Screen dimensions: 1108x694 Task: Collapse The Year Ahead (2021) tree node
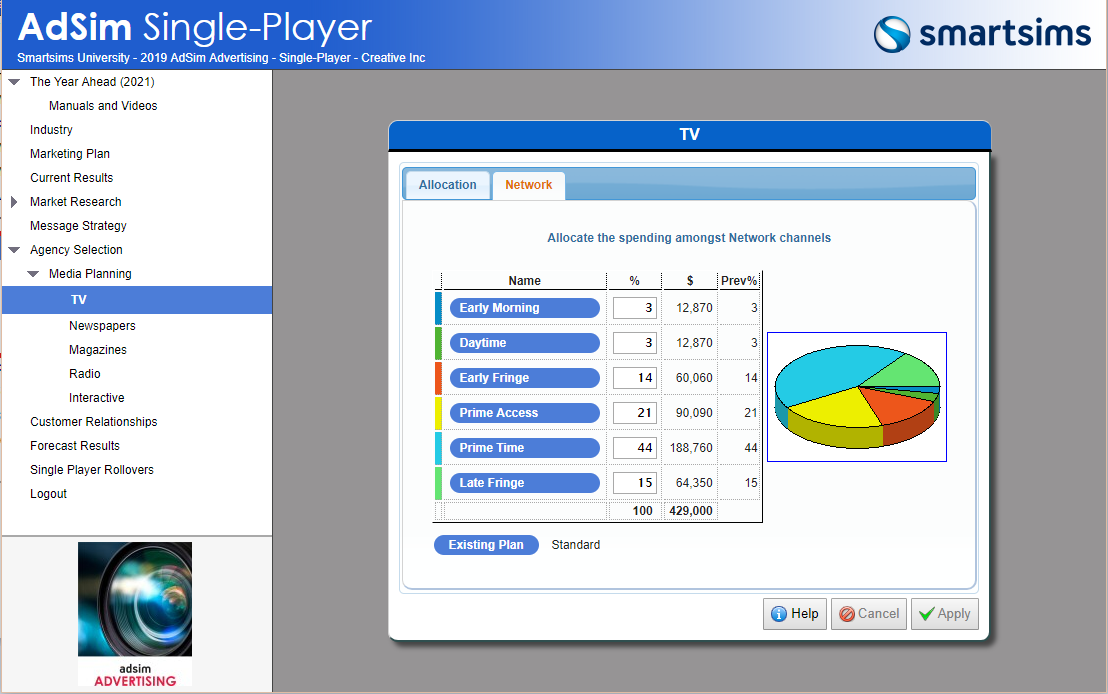click(14, 82)
